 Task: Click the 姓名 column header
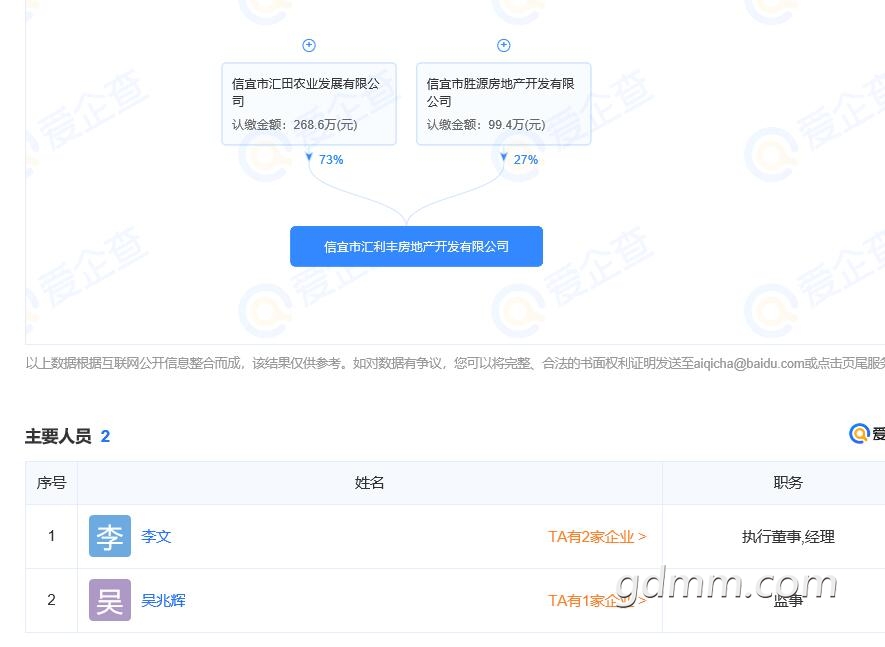369,483
